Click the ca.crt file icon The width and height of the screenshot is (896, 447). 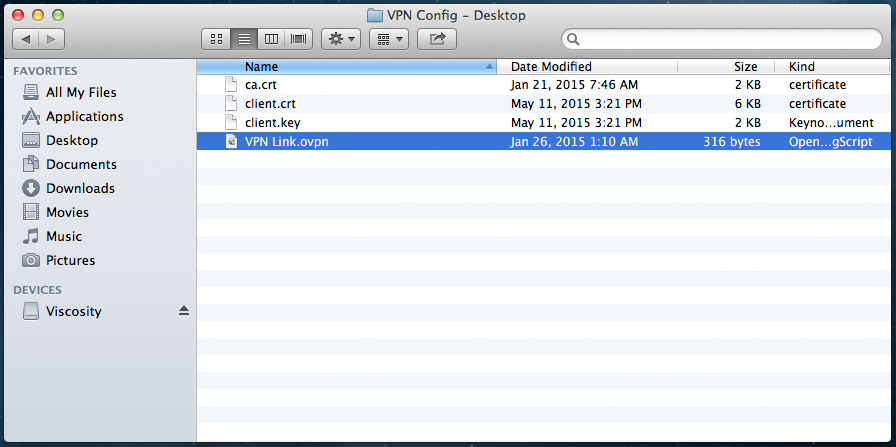(x=231, y=85)
